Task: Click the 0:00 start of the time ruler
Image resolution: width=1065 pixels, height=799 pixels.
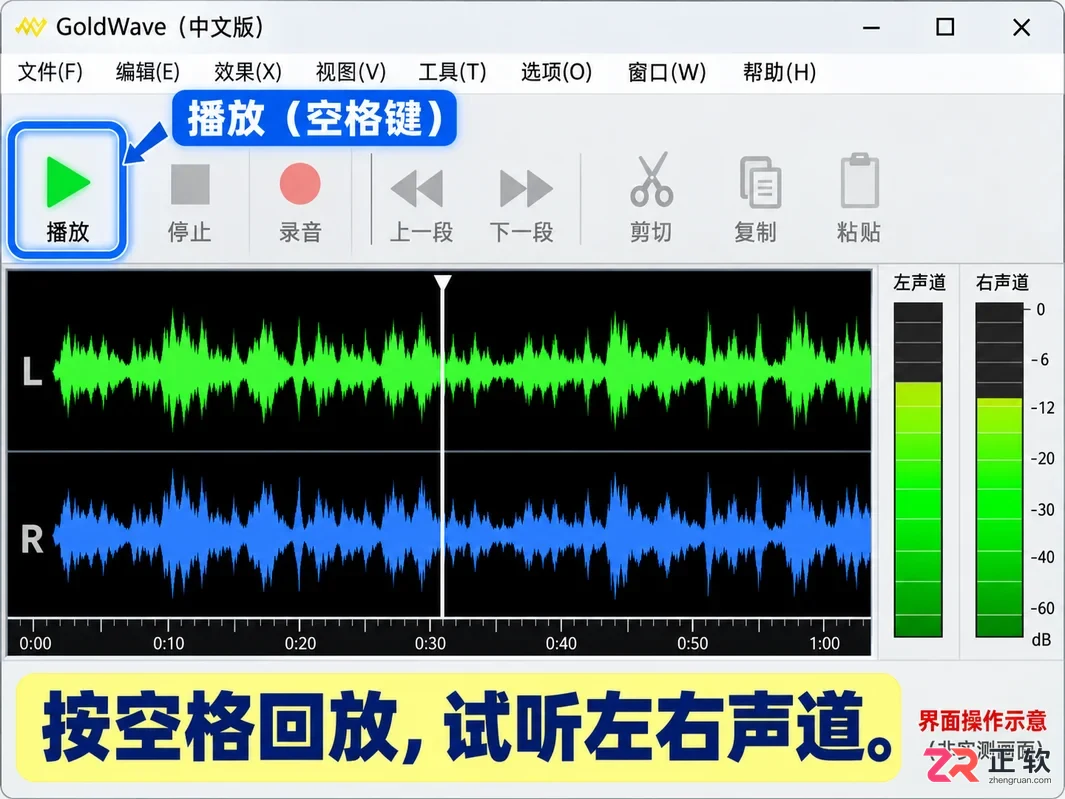Action: click(x=35, y=643)
